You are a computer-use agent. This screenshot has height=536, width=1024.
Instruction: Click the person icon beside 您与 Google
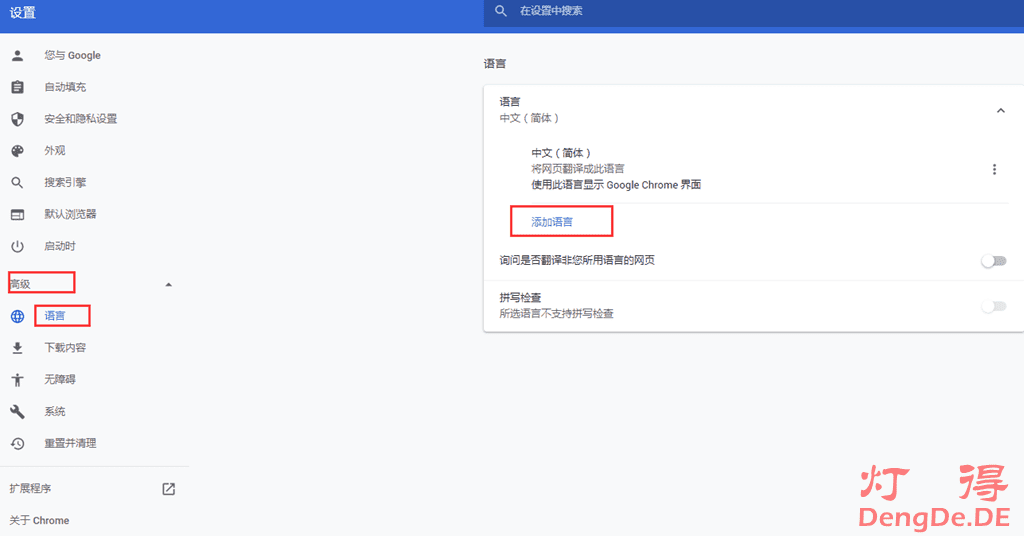pos(17,55)
